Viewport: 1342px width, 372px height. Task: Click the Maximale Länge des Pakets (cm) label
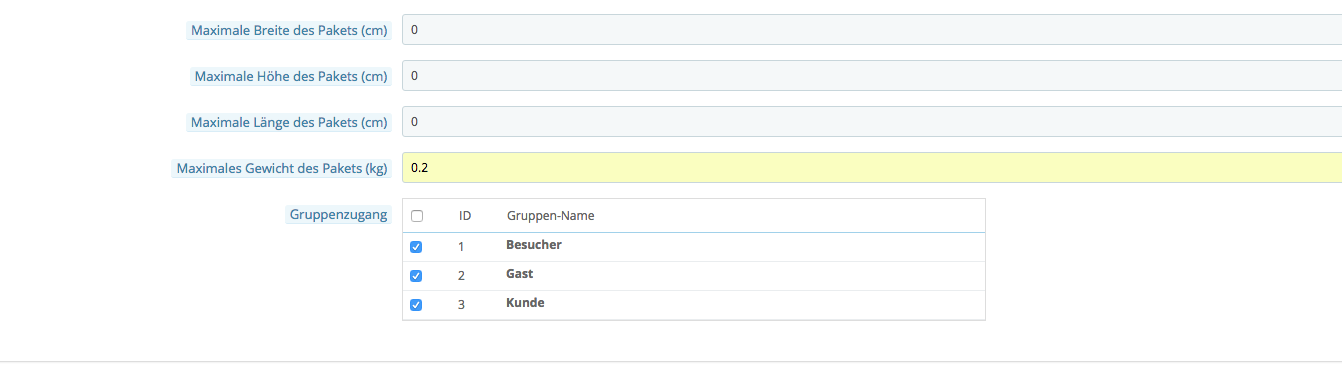tap(289, 122)
